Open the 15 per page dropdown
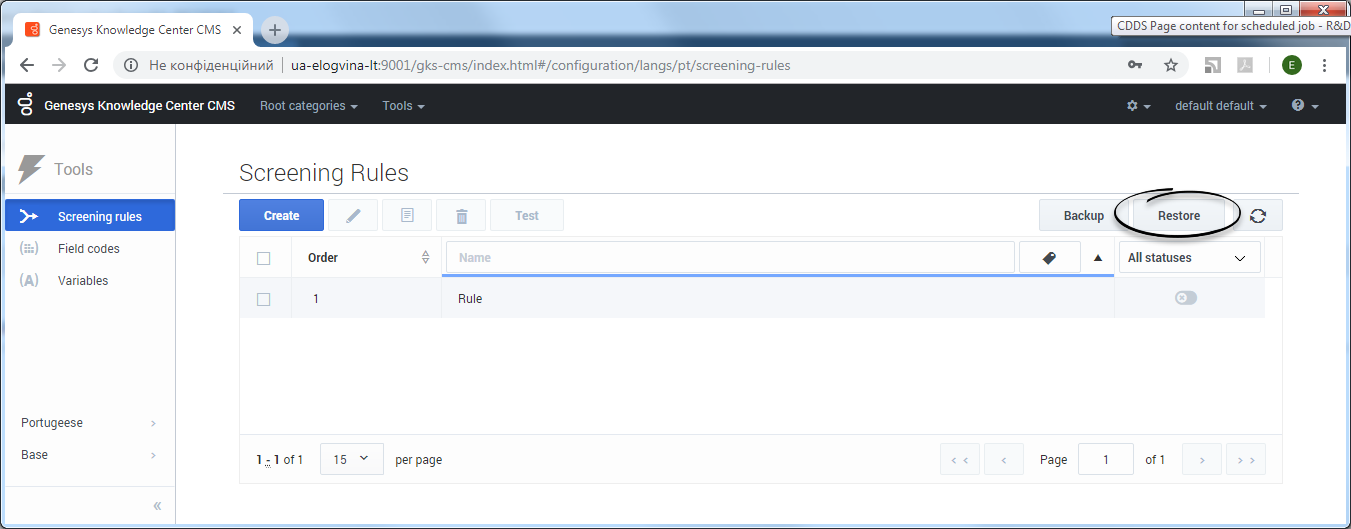1351x529 pixels. 351,459
